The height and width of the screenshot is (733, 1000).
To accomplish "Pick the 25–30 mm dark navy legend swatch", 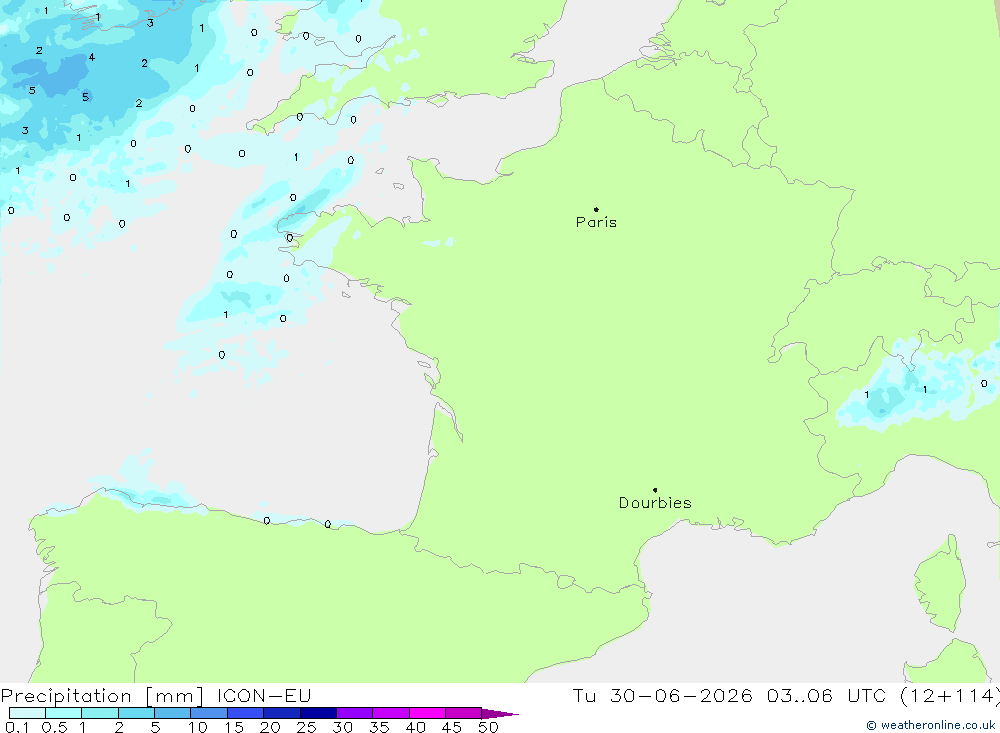I will pos(318,713).
